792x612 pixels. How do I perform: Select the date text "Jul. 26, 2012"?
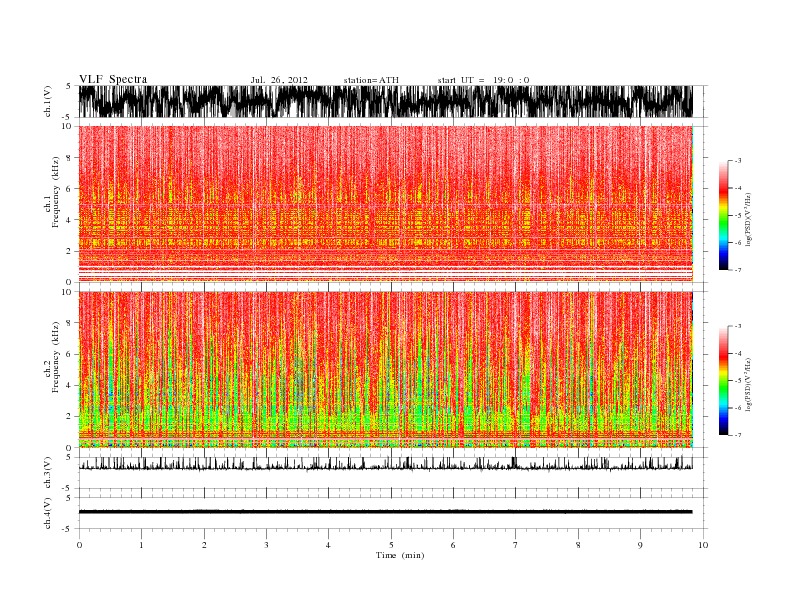279,80
